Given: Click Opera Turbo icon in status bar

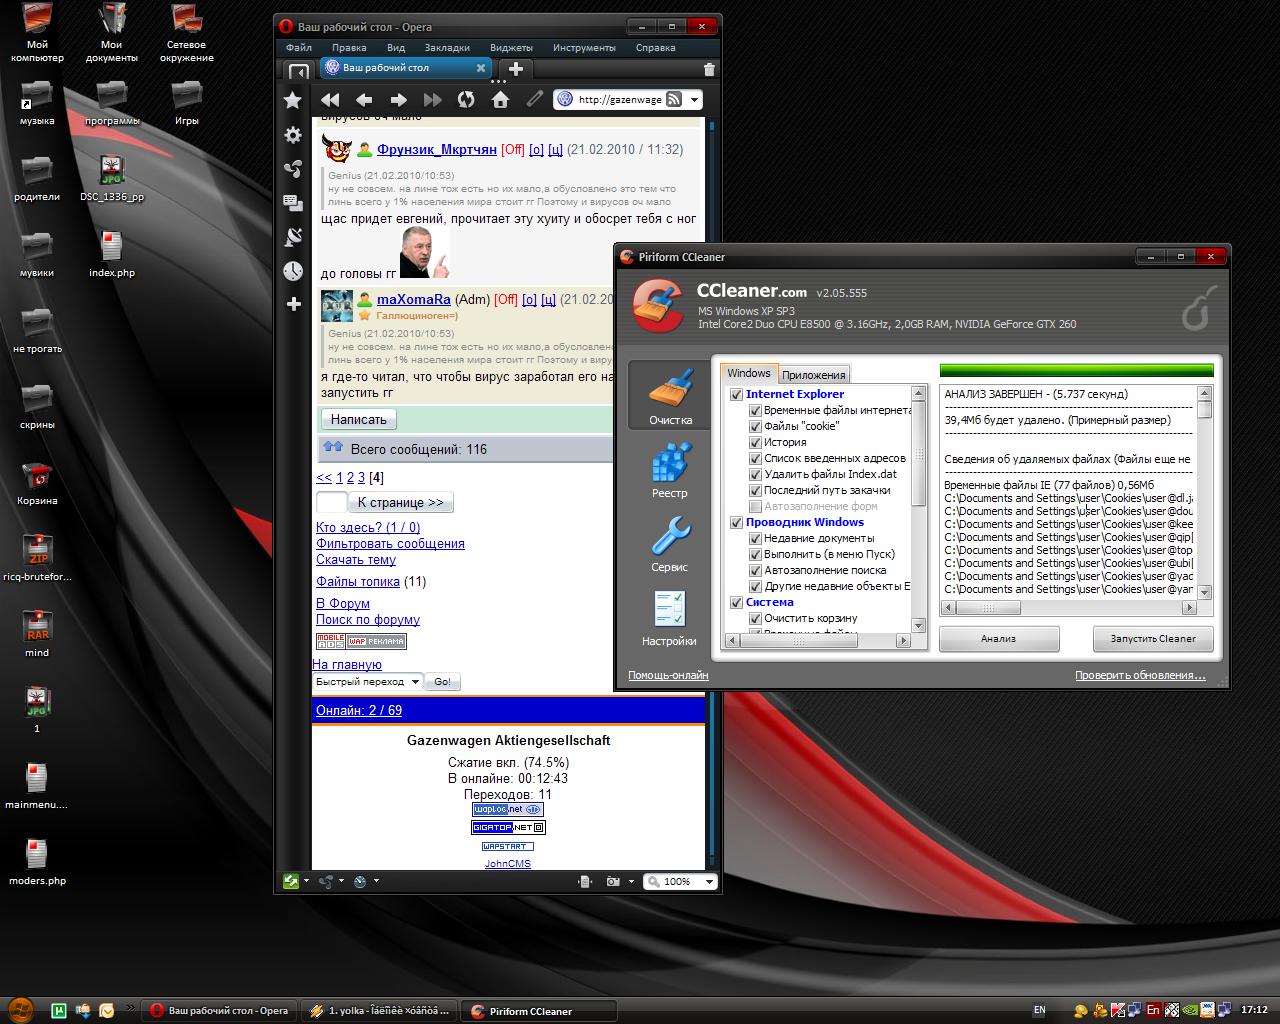Looking at the screenshot, I should 360,881.
